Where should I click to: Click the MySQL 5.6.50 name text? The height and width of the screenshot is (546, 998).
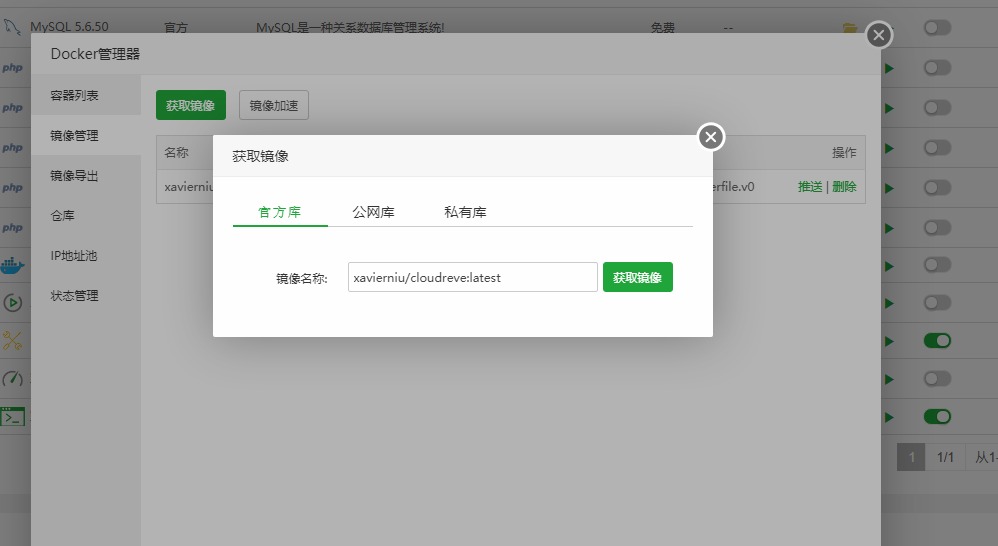pos(69,27)
